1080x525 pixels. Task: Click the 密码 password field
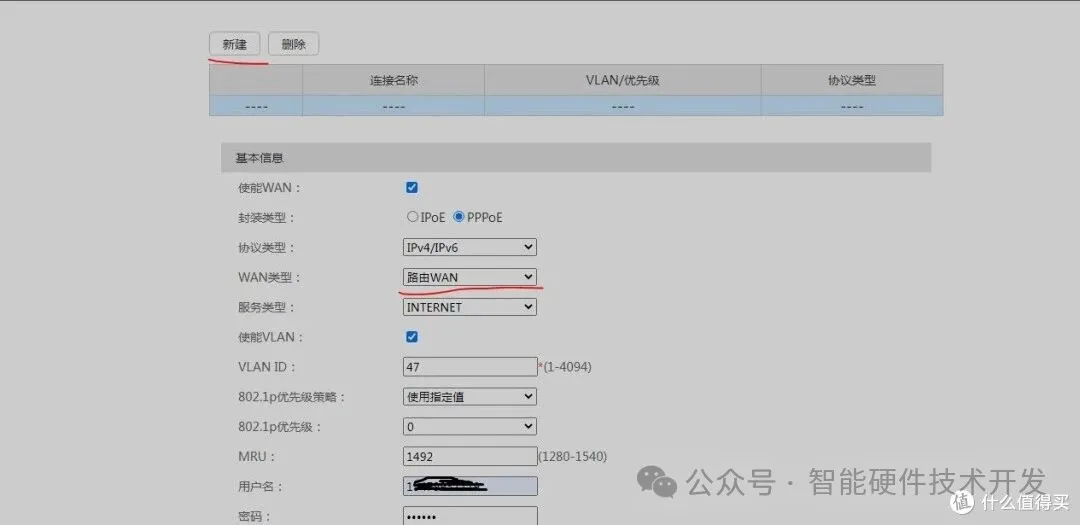469,516
